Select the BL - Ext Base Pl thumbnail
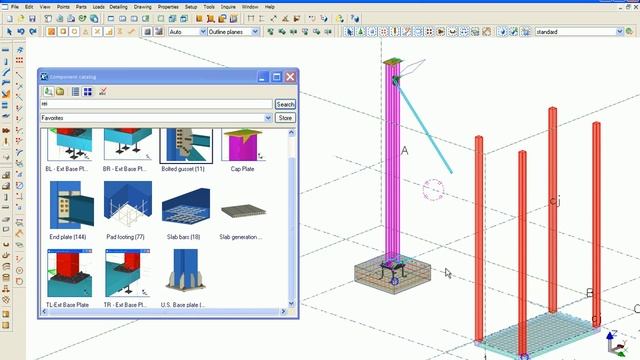The image size is (640, 360). 69,145
